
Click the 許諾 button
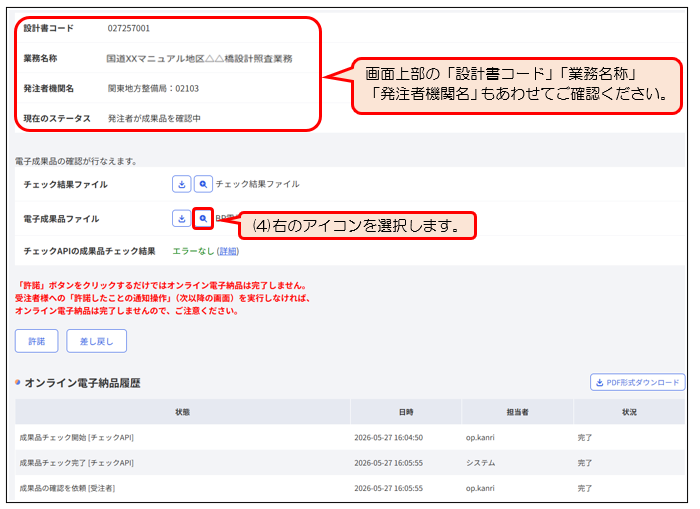click(37, 341)
